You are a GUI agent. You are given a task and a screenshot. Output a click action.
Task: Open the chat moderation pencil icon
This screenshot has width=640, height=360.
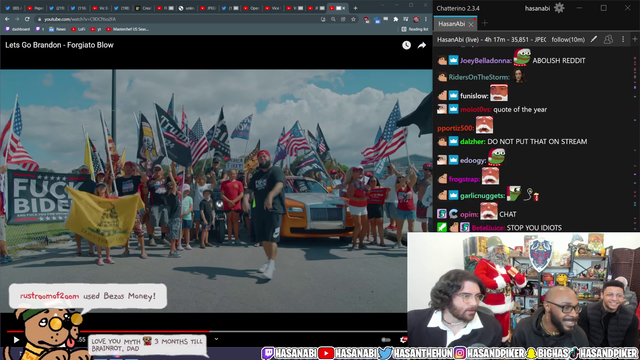594,39
